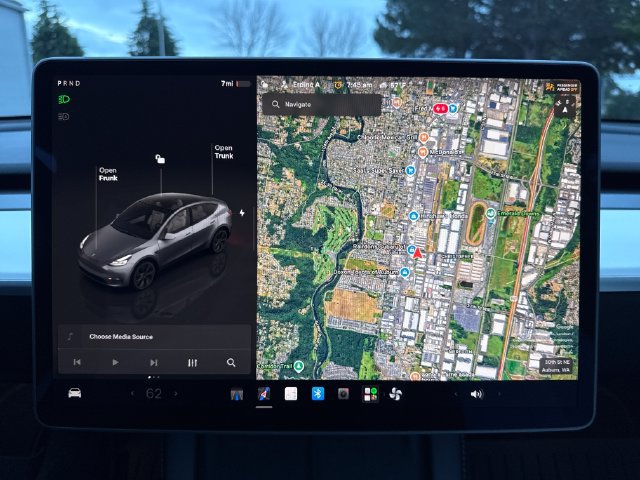Screen dimensions: 640x480
Task: Skip to next track
Action: tap(153, 362)
